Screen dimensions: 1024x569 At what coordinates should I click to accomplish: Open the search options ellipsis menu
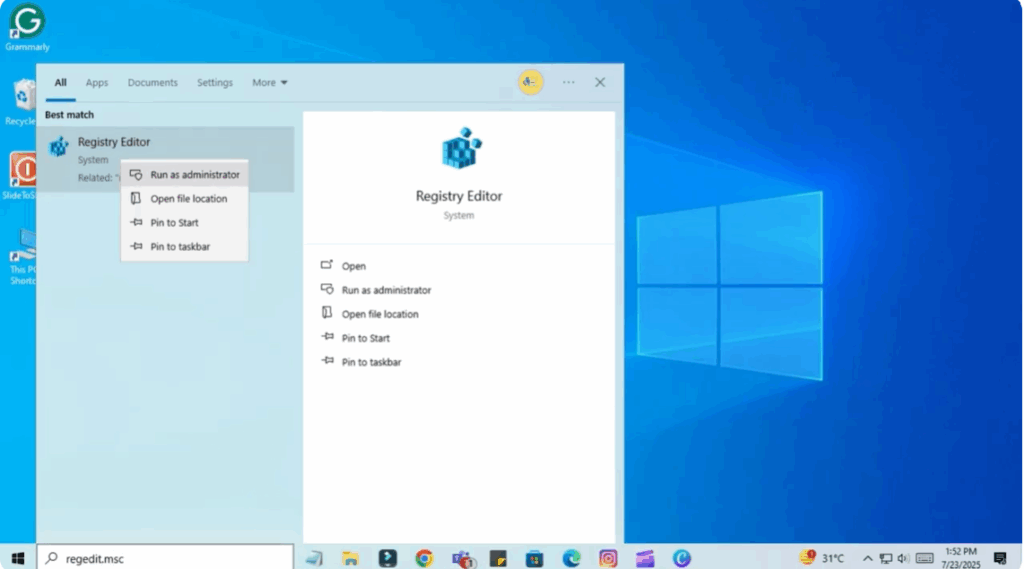[568, 82]
